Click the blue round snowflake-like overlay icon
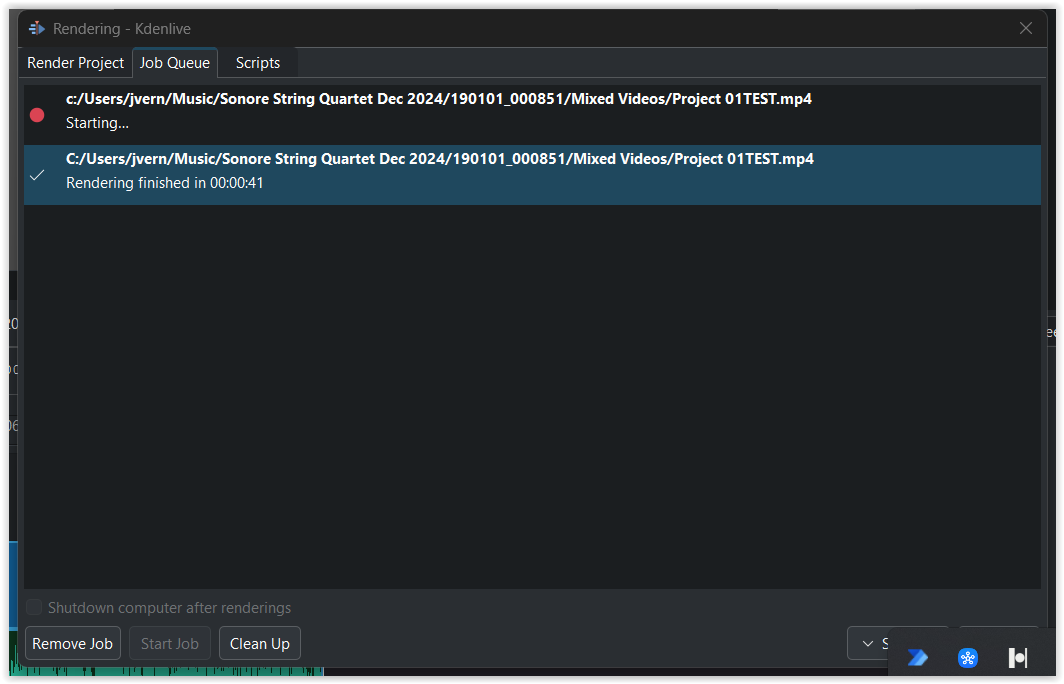 (968, 657)
